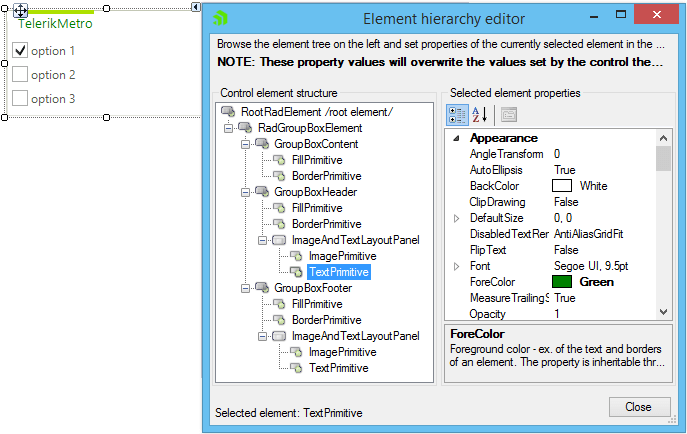Click the ForeColor property name

492,282
